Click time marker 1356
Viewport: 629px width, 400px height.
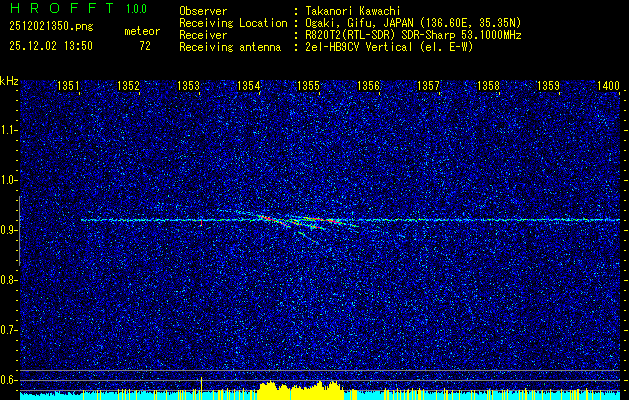[x=368, y=86]
